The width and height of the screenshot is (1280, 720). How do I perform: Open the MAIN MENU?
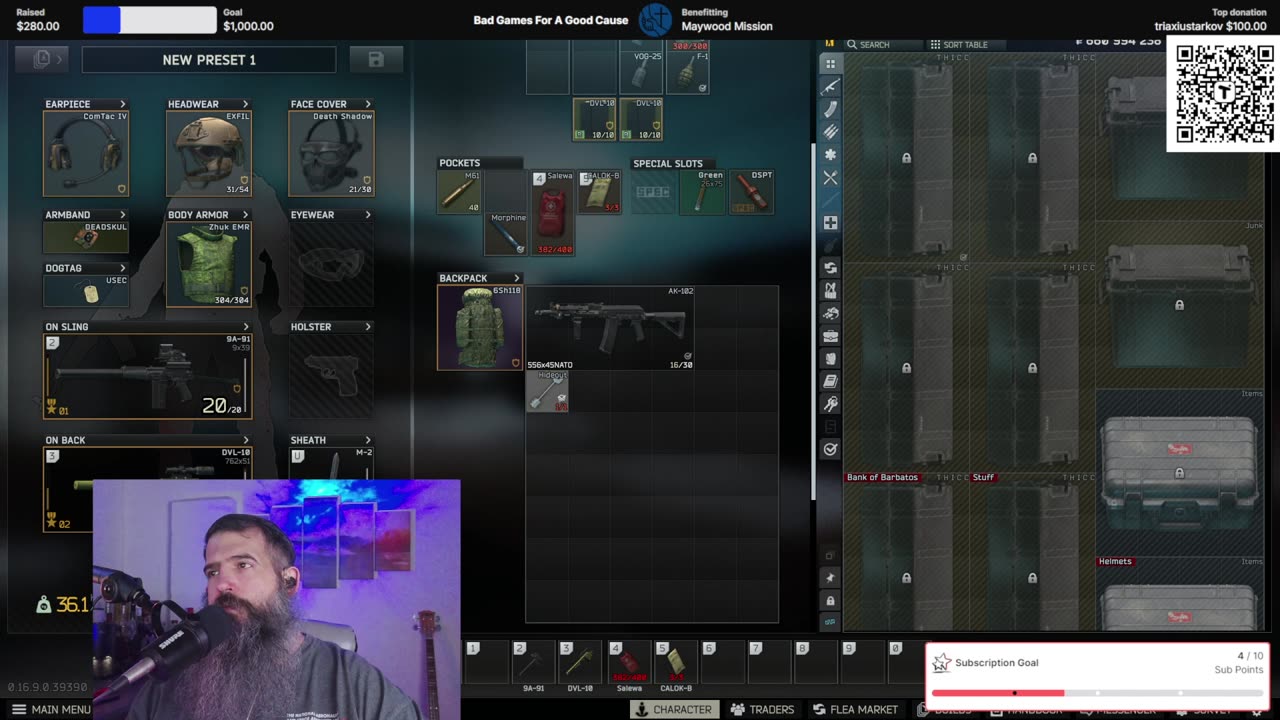point(51,709)
